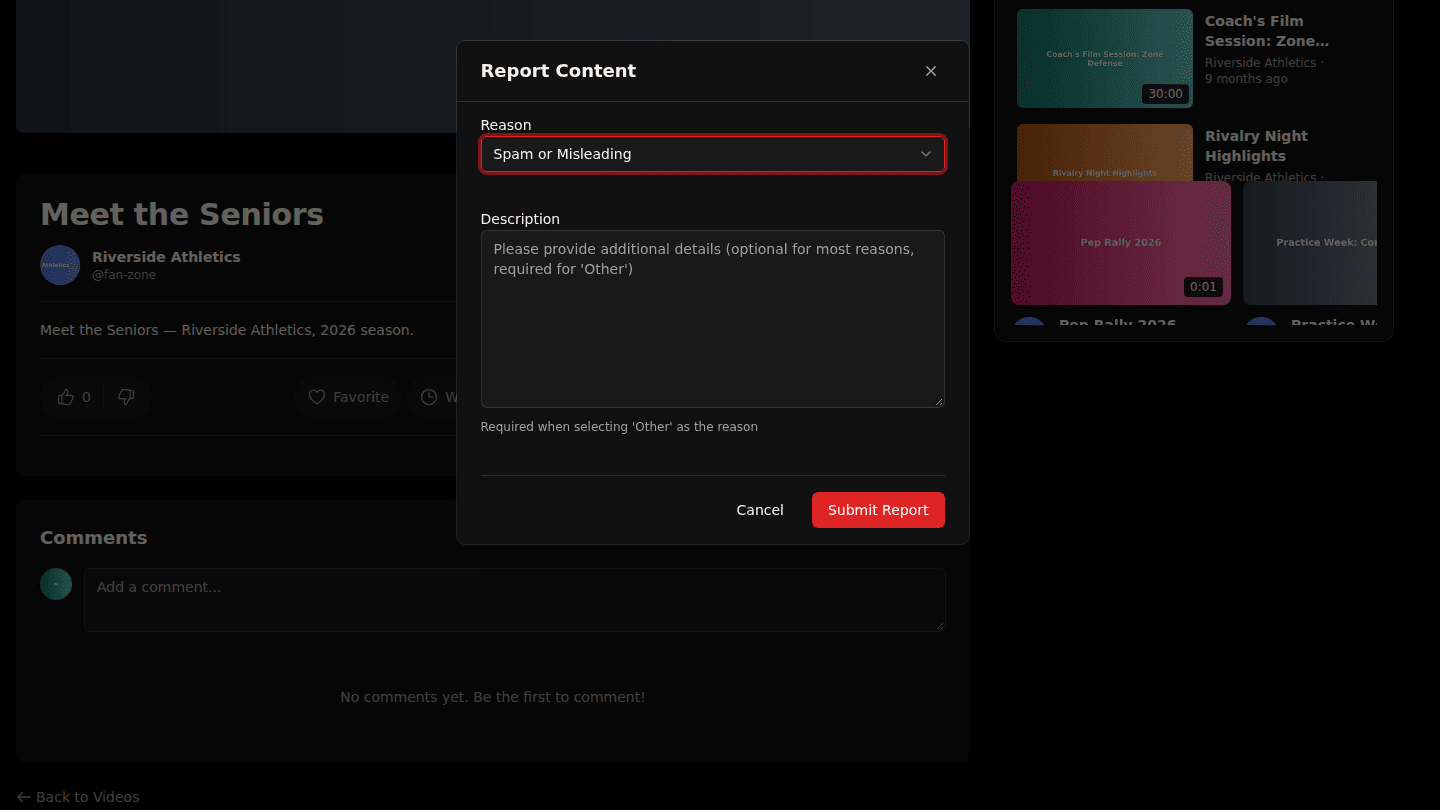Click the Meet the Seniors title

tap(182, 214)
